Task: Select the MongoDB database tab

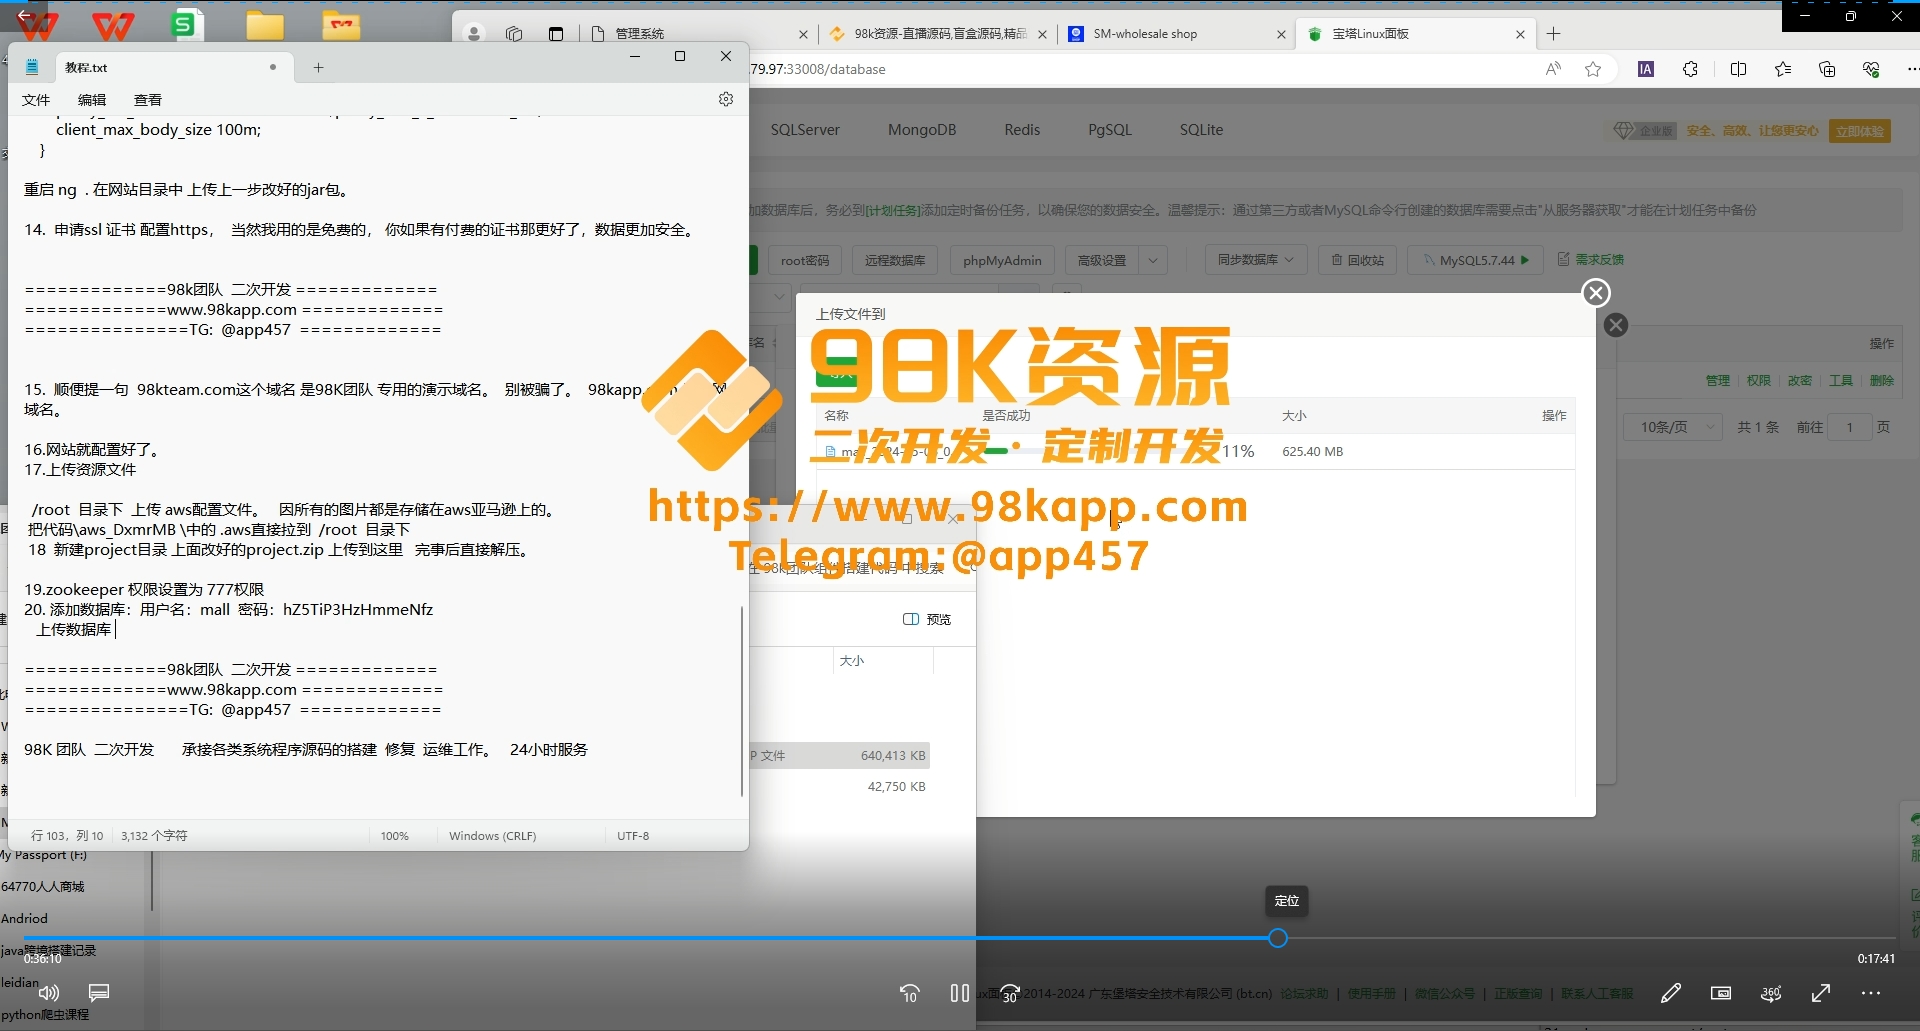Action: [x=922, y=130]
